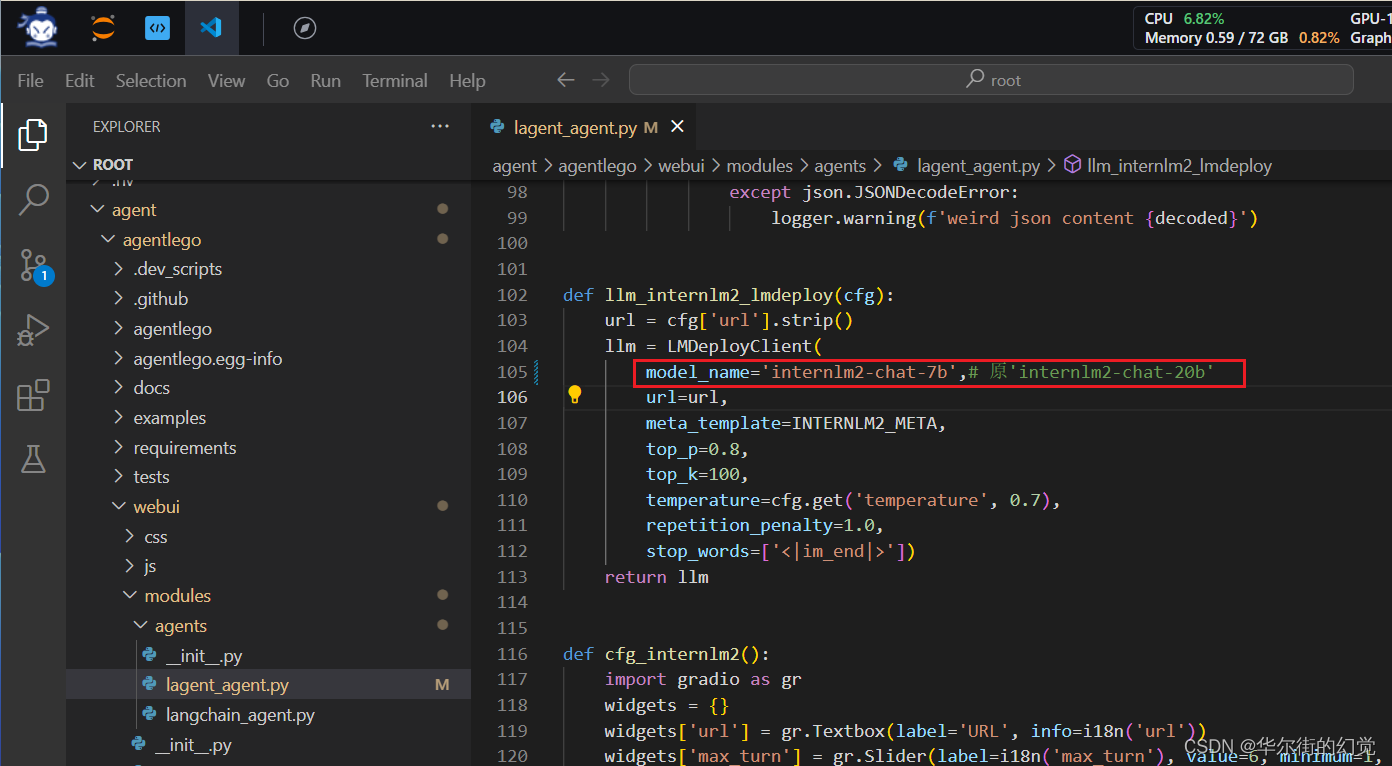Click 'def cfg_internlm2():' on line 116
1392x766 pixels.
point(666,654)
